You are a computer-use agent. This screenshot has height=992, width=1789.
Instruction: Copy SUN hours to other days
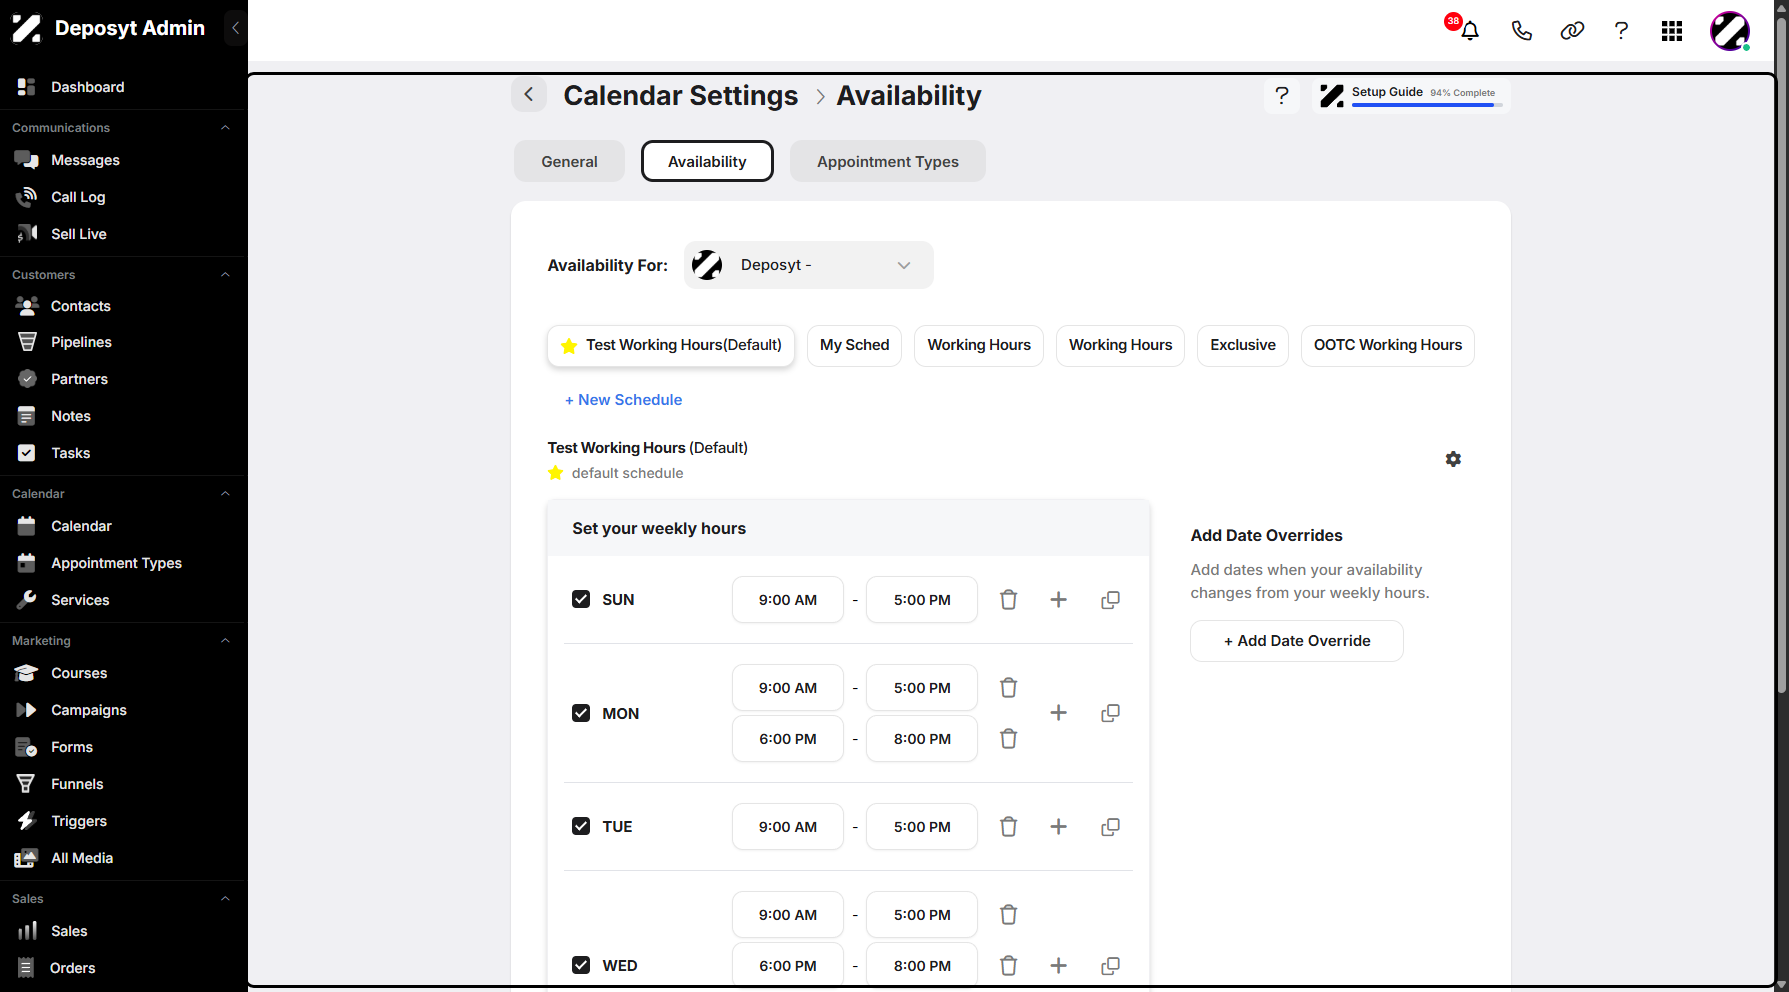coord(1110,600)
